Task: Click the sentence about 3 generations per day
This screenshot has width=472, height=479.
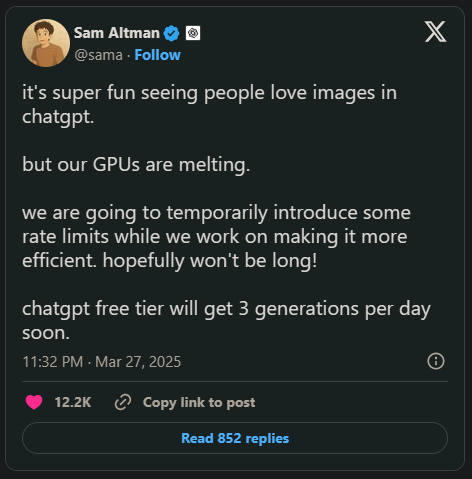Action: (x=226, y=320)
